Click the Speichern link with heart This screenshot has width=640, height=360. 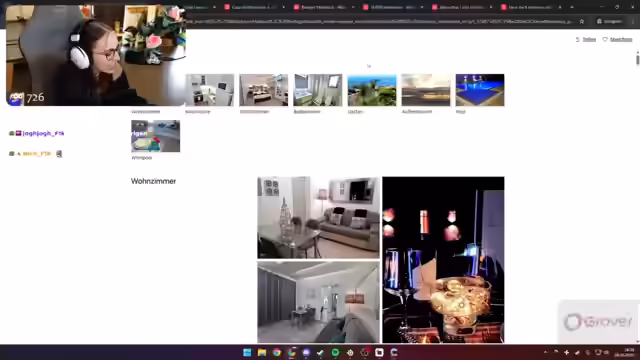[x=617, y=40]
